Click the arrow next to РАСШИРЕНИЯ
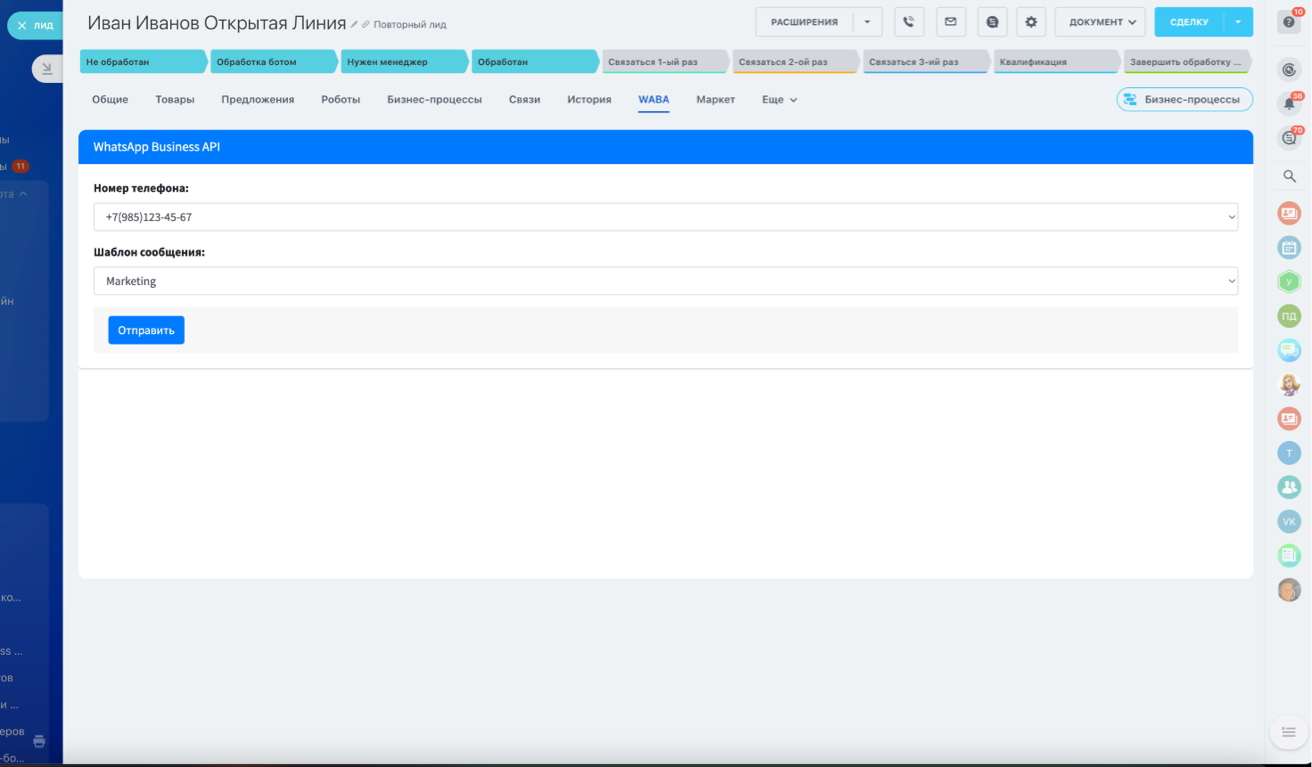Viewport: 1312px width, 767px height. pos(867,22)
